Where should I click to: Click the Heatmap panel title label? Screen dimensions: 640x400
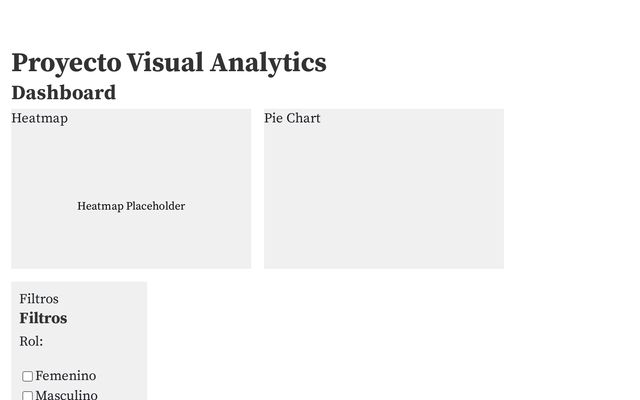coord(39,118)
